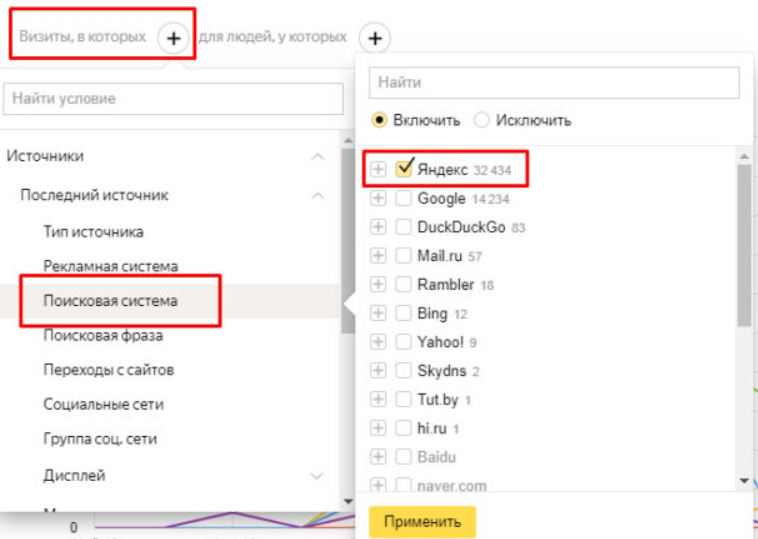
Task: Expand the Rambler plus icon
Action: point(379,285)
